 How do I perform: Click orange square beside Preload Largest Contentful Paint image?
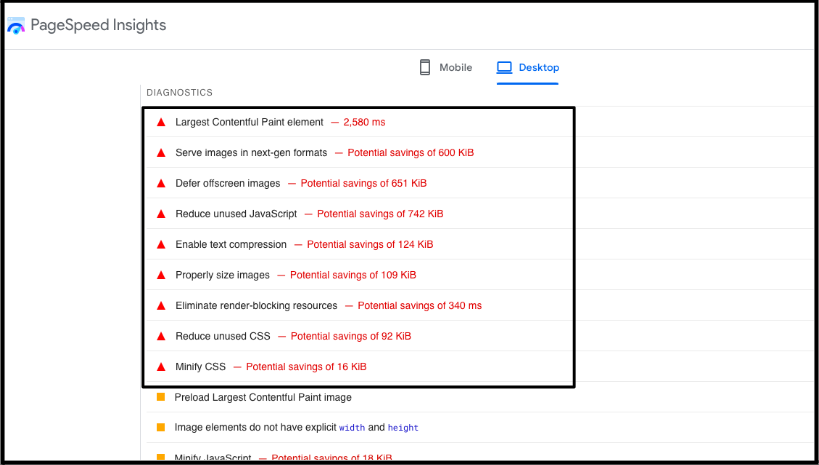[161, 397]
